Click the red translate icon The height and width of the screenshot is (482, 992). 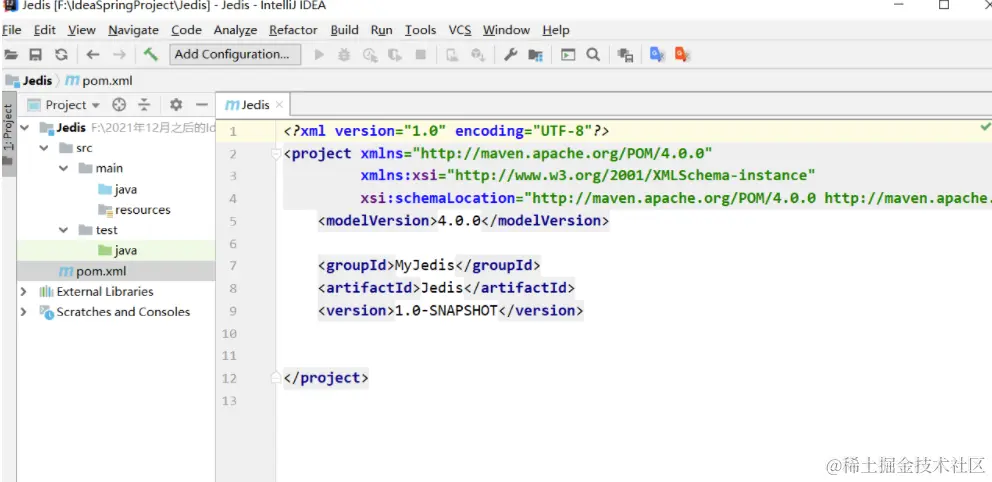(x=681, y=55)
